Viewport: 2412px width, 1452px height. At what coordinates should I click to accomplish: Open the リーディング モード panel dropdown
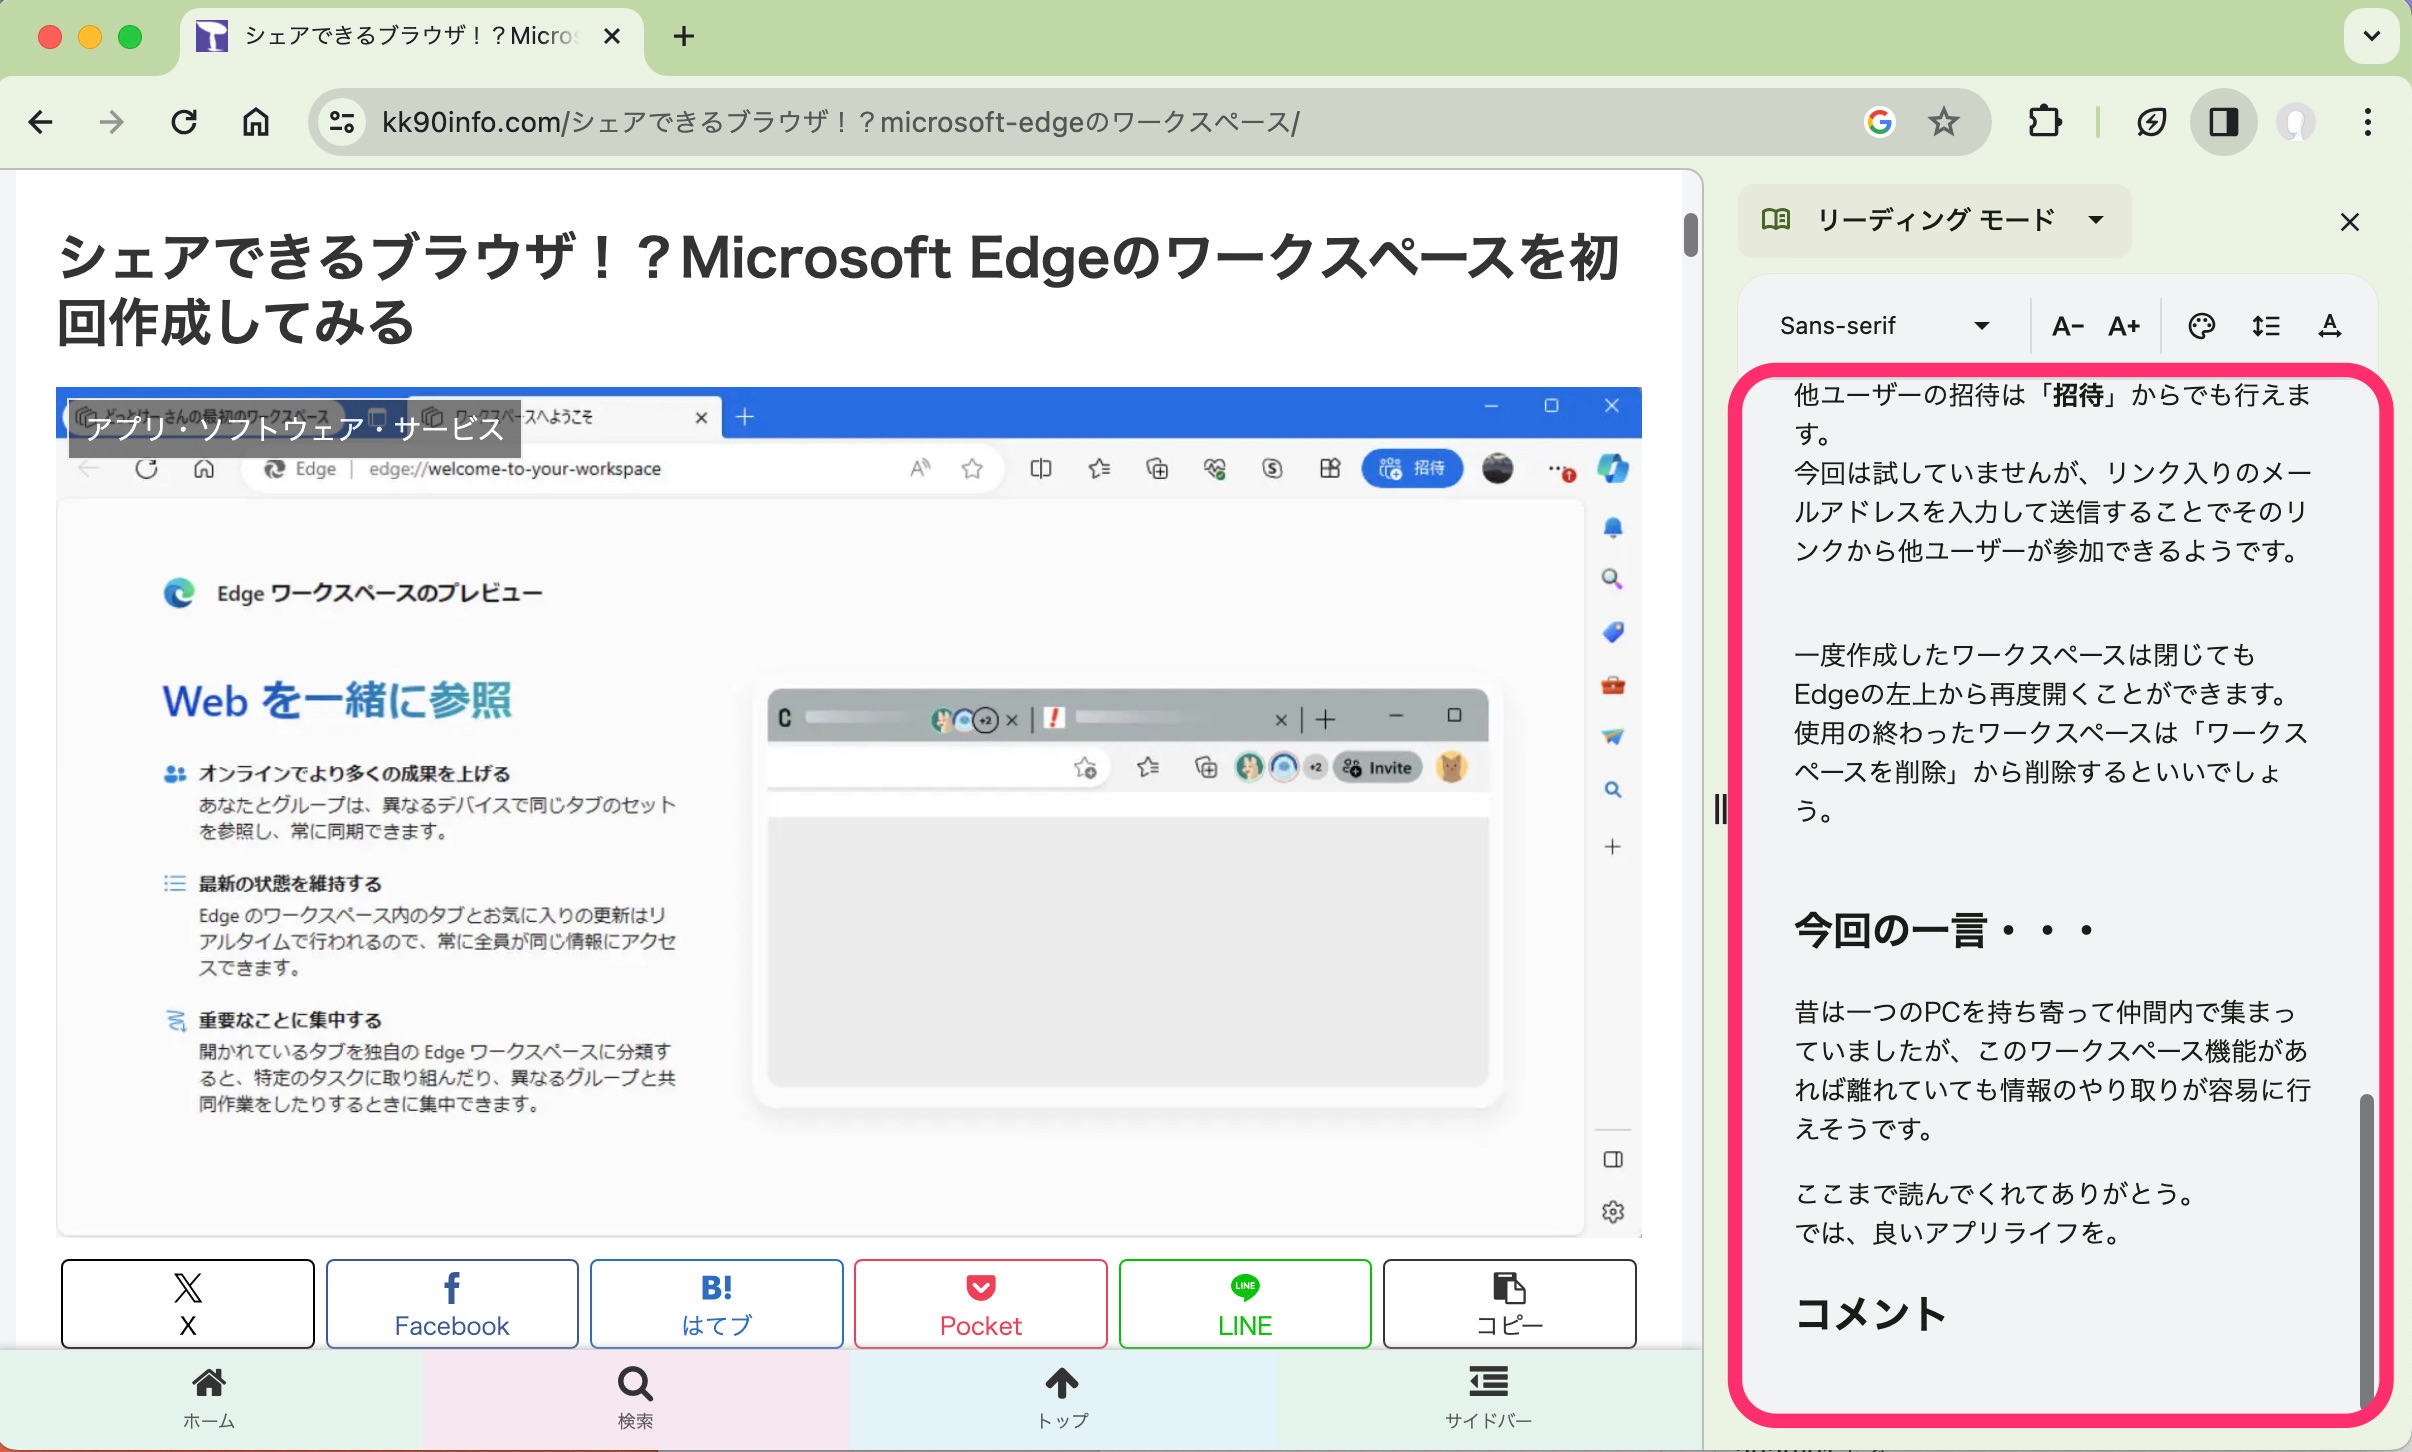[1935, 220]
